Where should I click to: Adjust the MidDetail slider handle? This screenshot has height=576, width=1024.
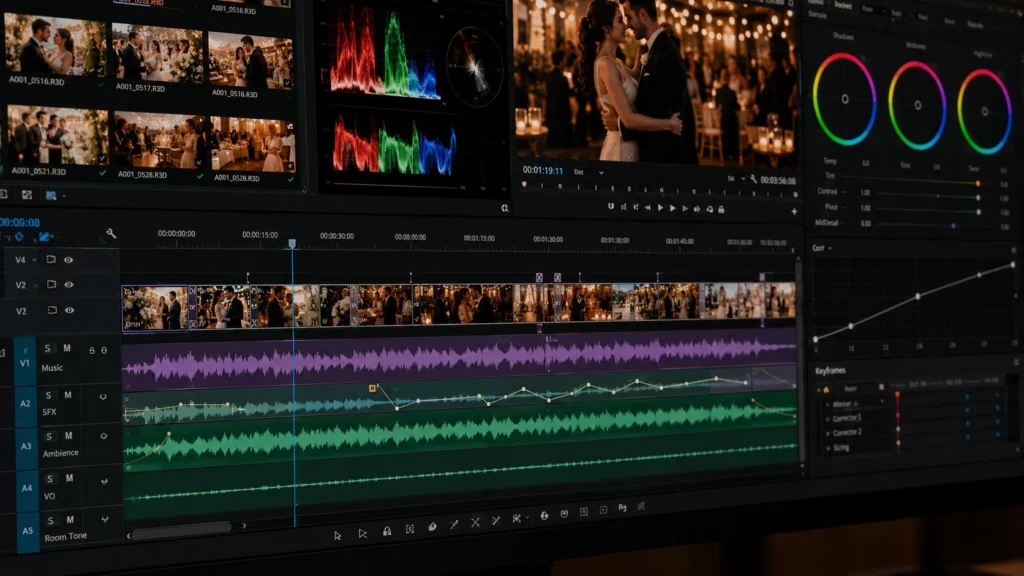pyautogui.click(x=953, y=225)
